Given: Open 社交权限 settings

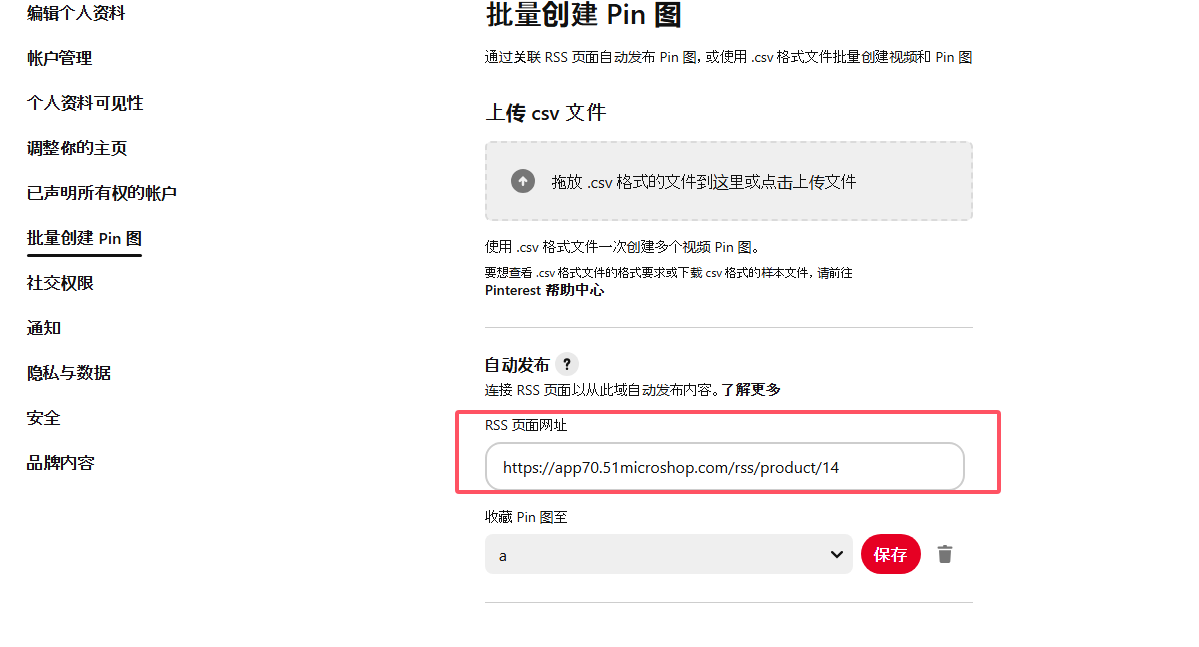Looking at the screenshot, I should tap(60, 284).
